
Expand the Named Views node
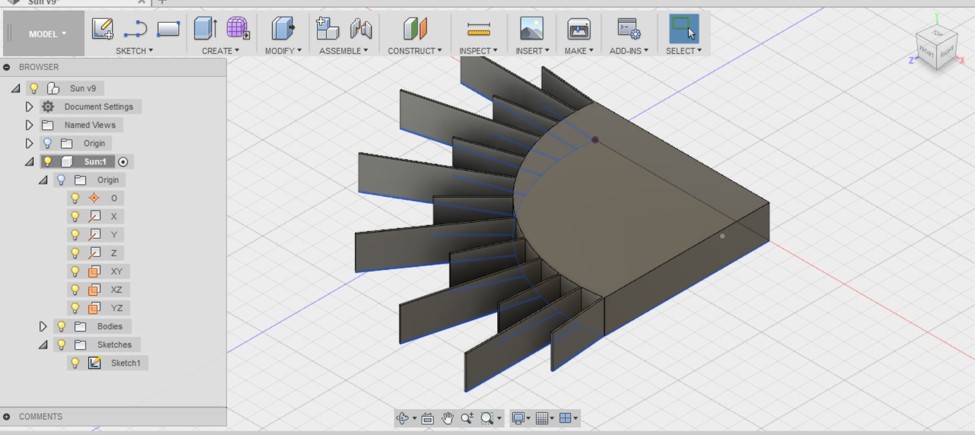pyautogui.click(x=29, y=125)
